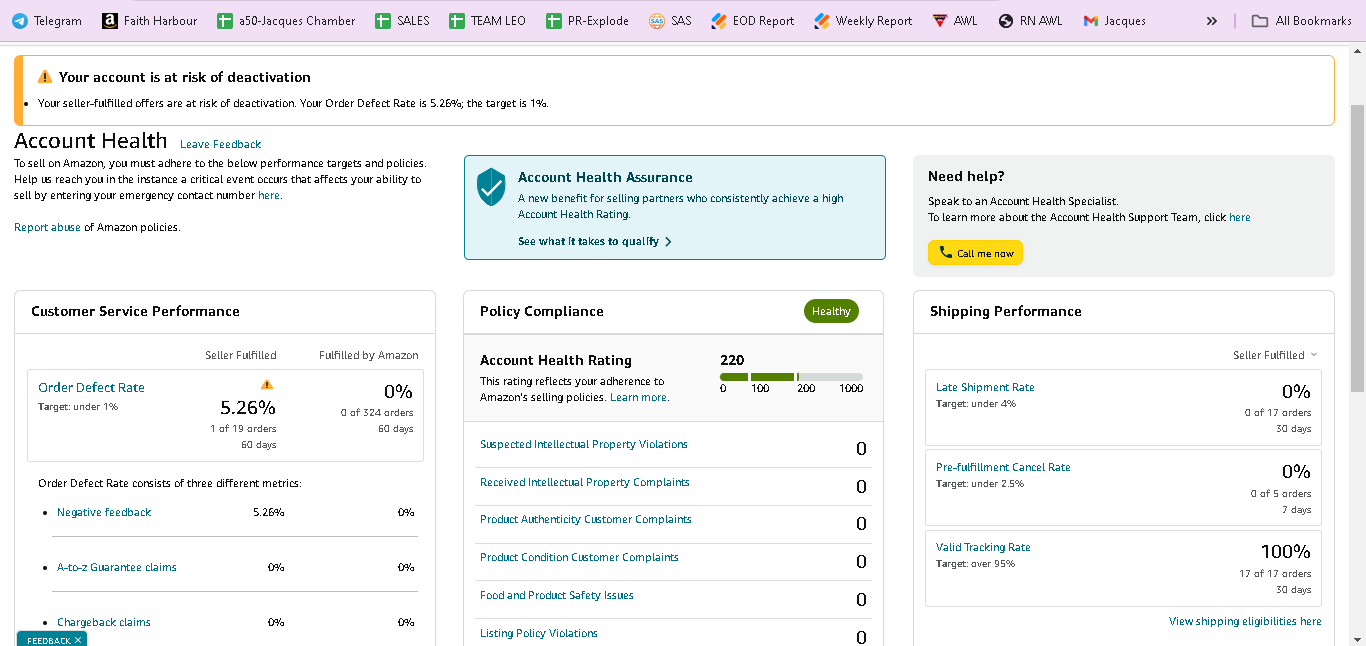Click the Account Health Rating score 220
The width and height of the screenshot is (1366, 646).
(732, 360)
